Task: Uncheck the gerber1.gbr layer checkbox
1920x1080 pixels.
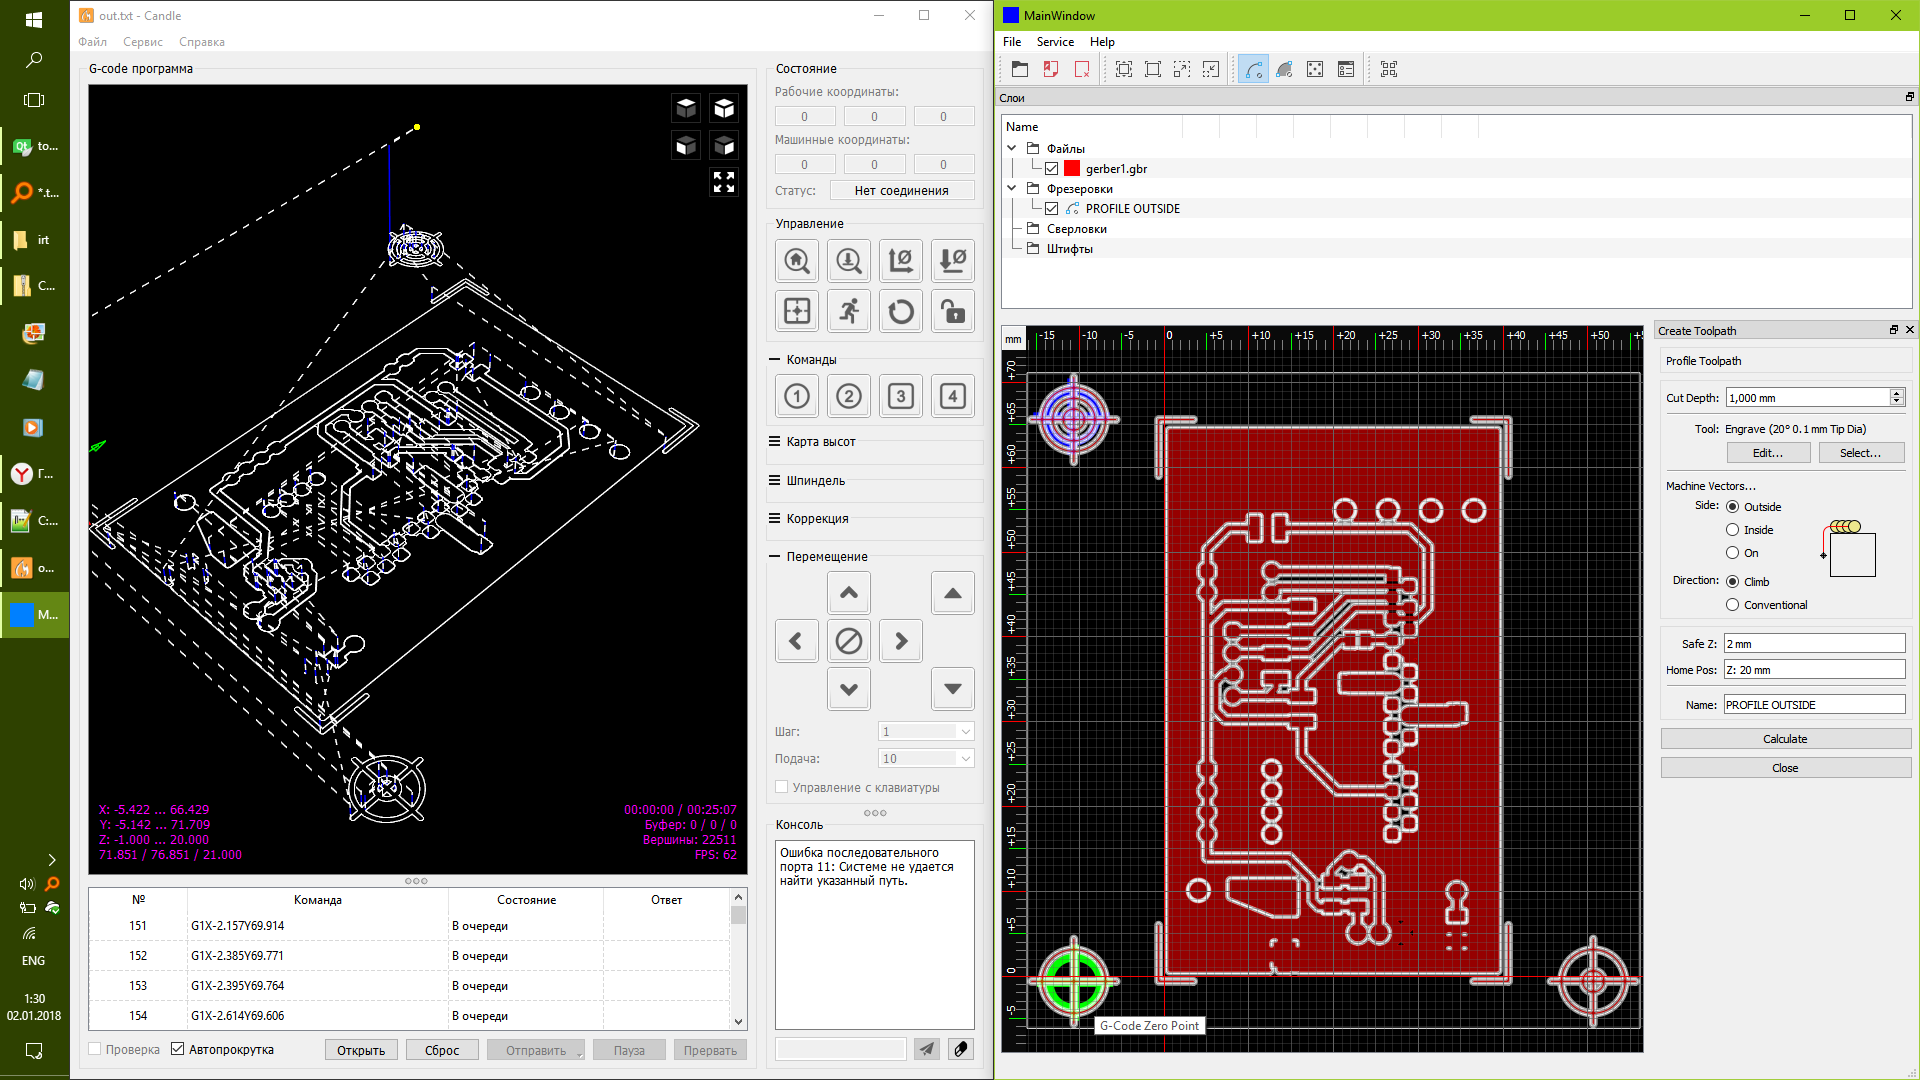Action: tap(1051, 169)
